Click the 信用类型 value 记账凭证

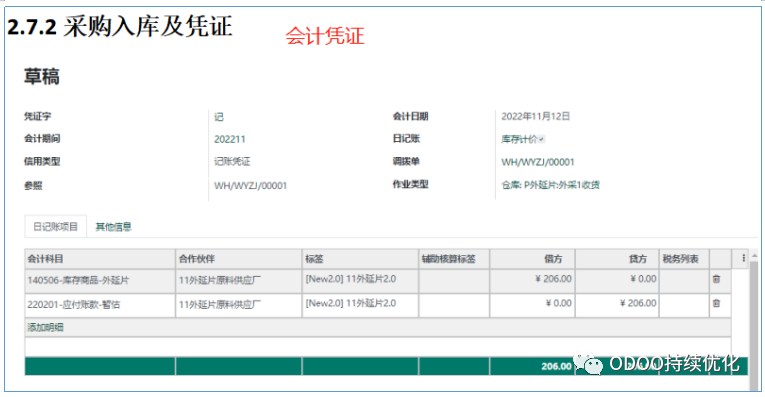click(232, 162)
